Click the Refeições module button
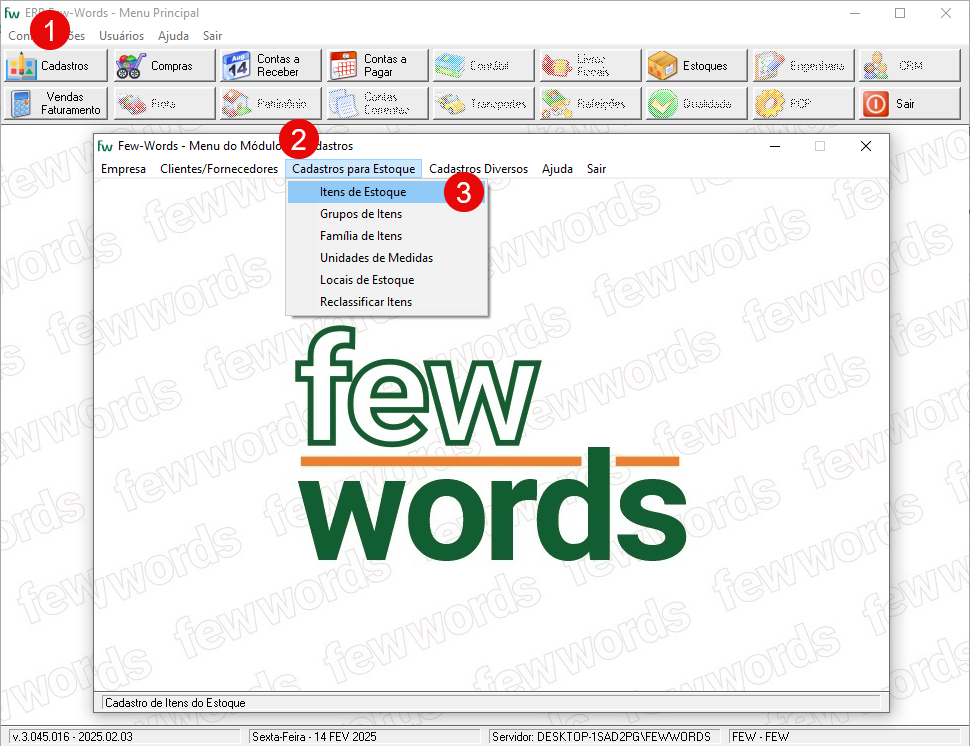The height and width of the screenshot is (746, 970). pyautogui.click(x=591, y=103)
